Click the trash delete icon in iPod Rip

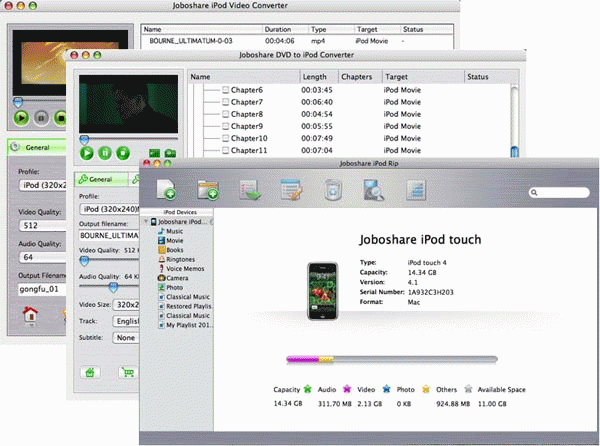(x=333, y=190)
